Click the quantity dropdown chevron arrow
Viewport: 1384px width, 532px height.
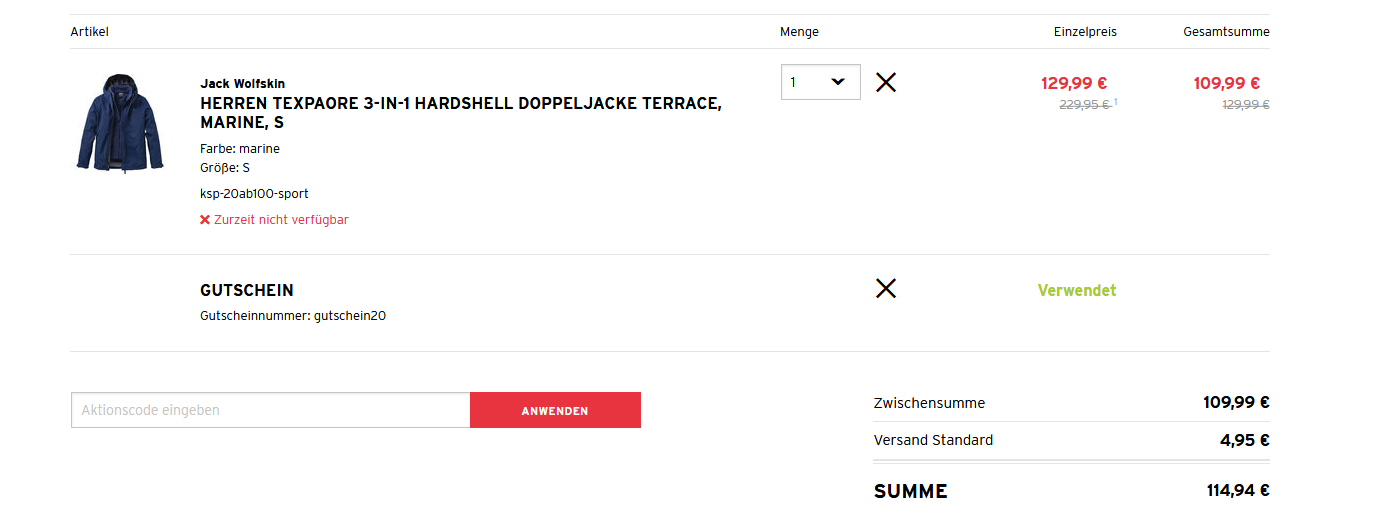pos(838,82)
